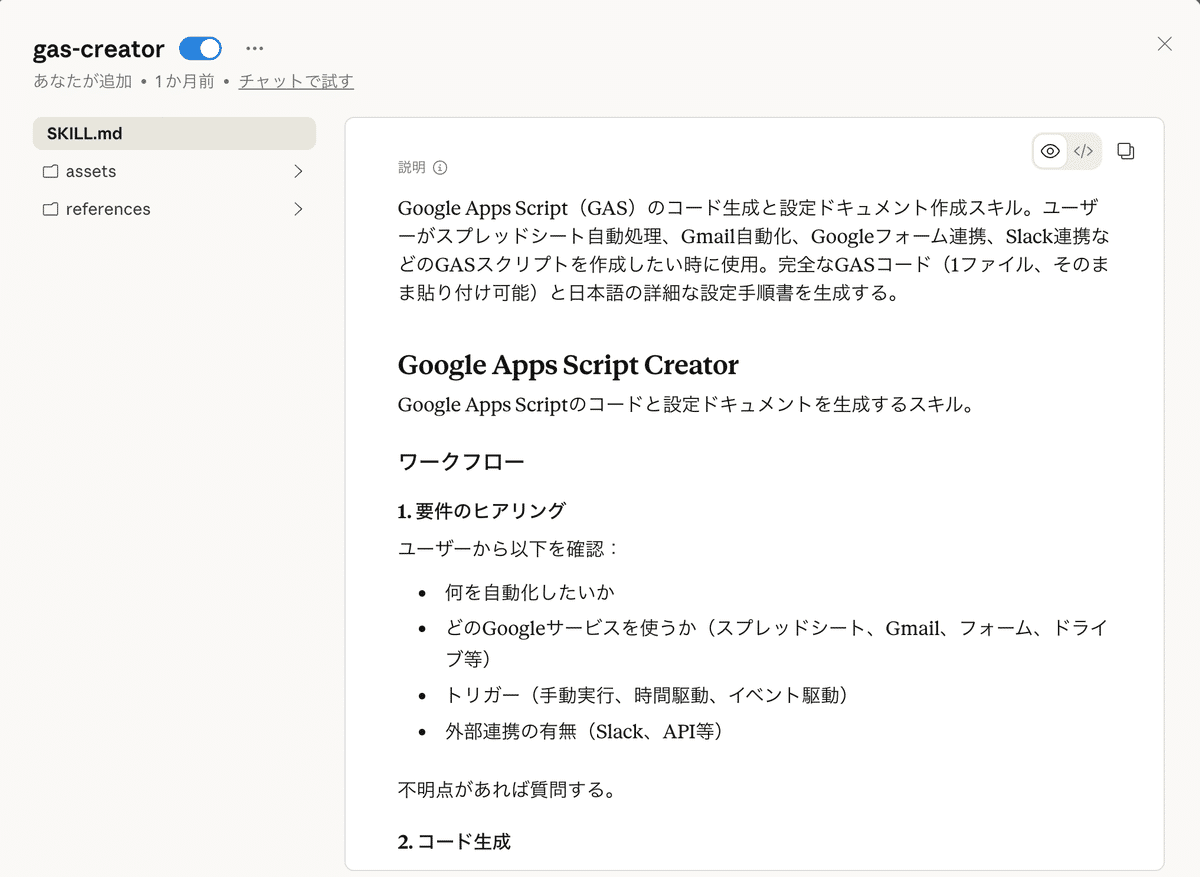The image size is (1200, 877).
Task: Click the info icon beside 説明
Action: point(440,168)
